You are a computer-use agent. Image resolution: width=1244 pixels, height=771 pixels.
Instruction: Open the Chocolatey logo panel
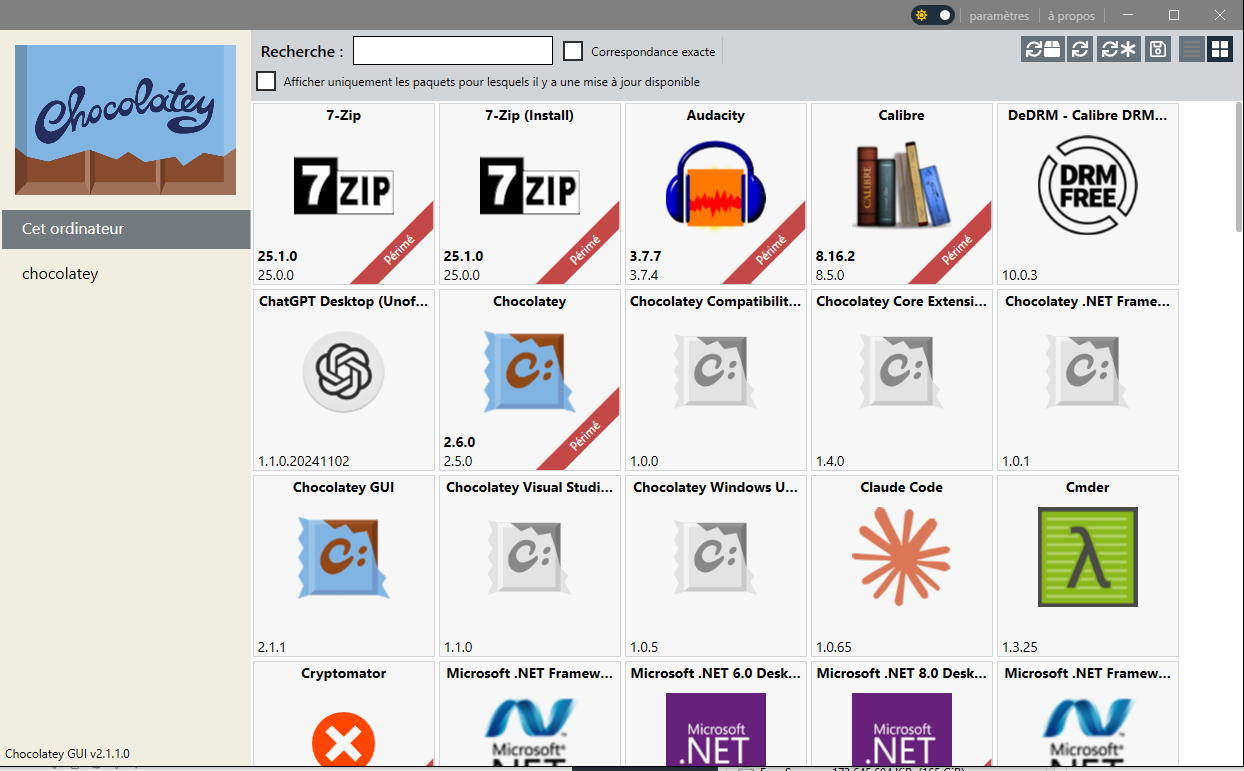(x=124, y=119)
